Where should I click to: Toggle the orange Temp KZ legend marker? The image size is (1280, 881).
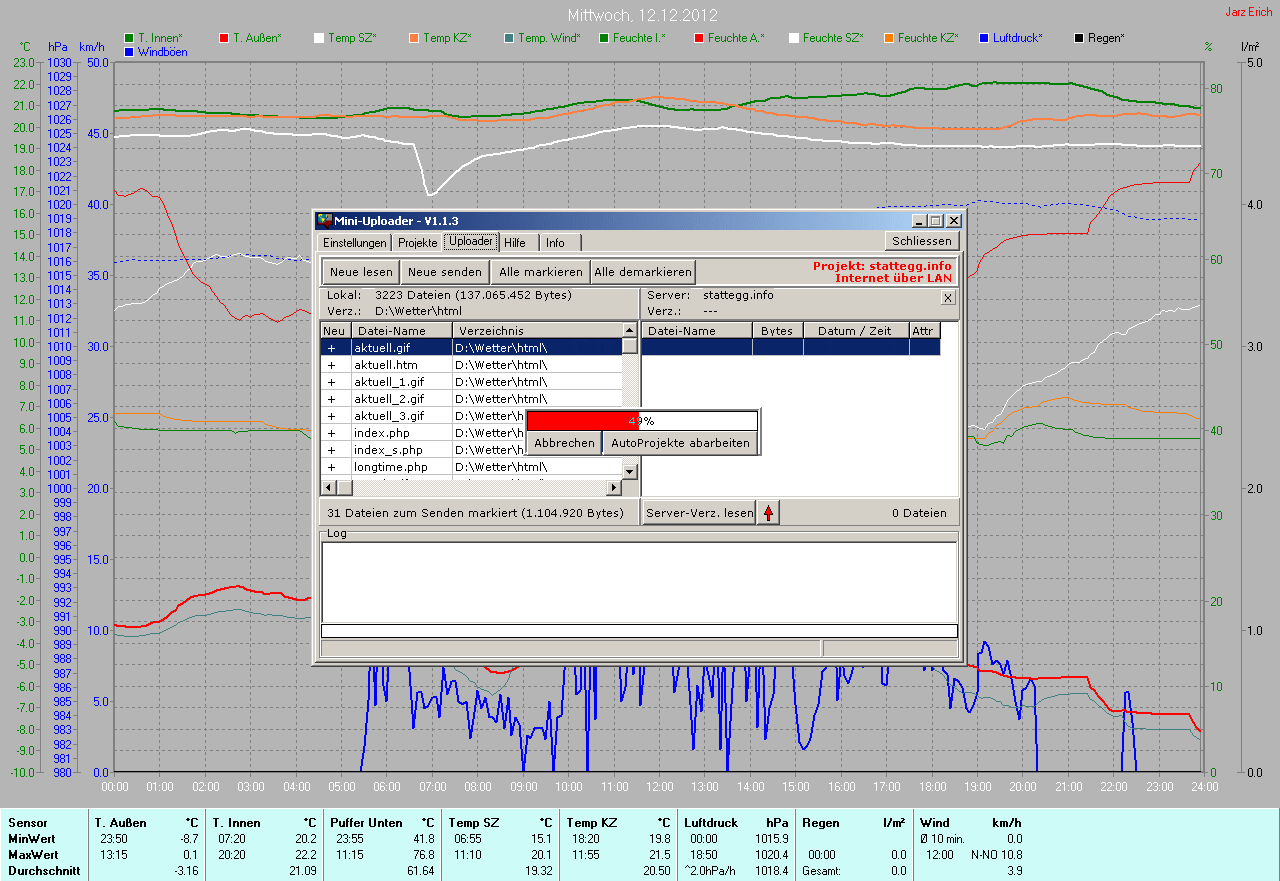tap(414, 38)
